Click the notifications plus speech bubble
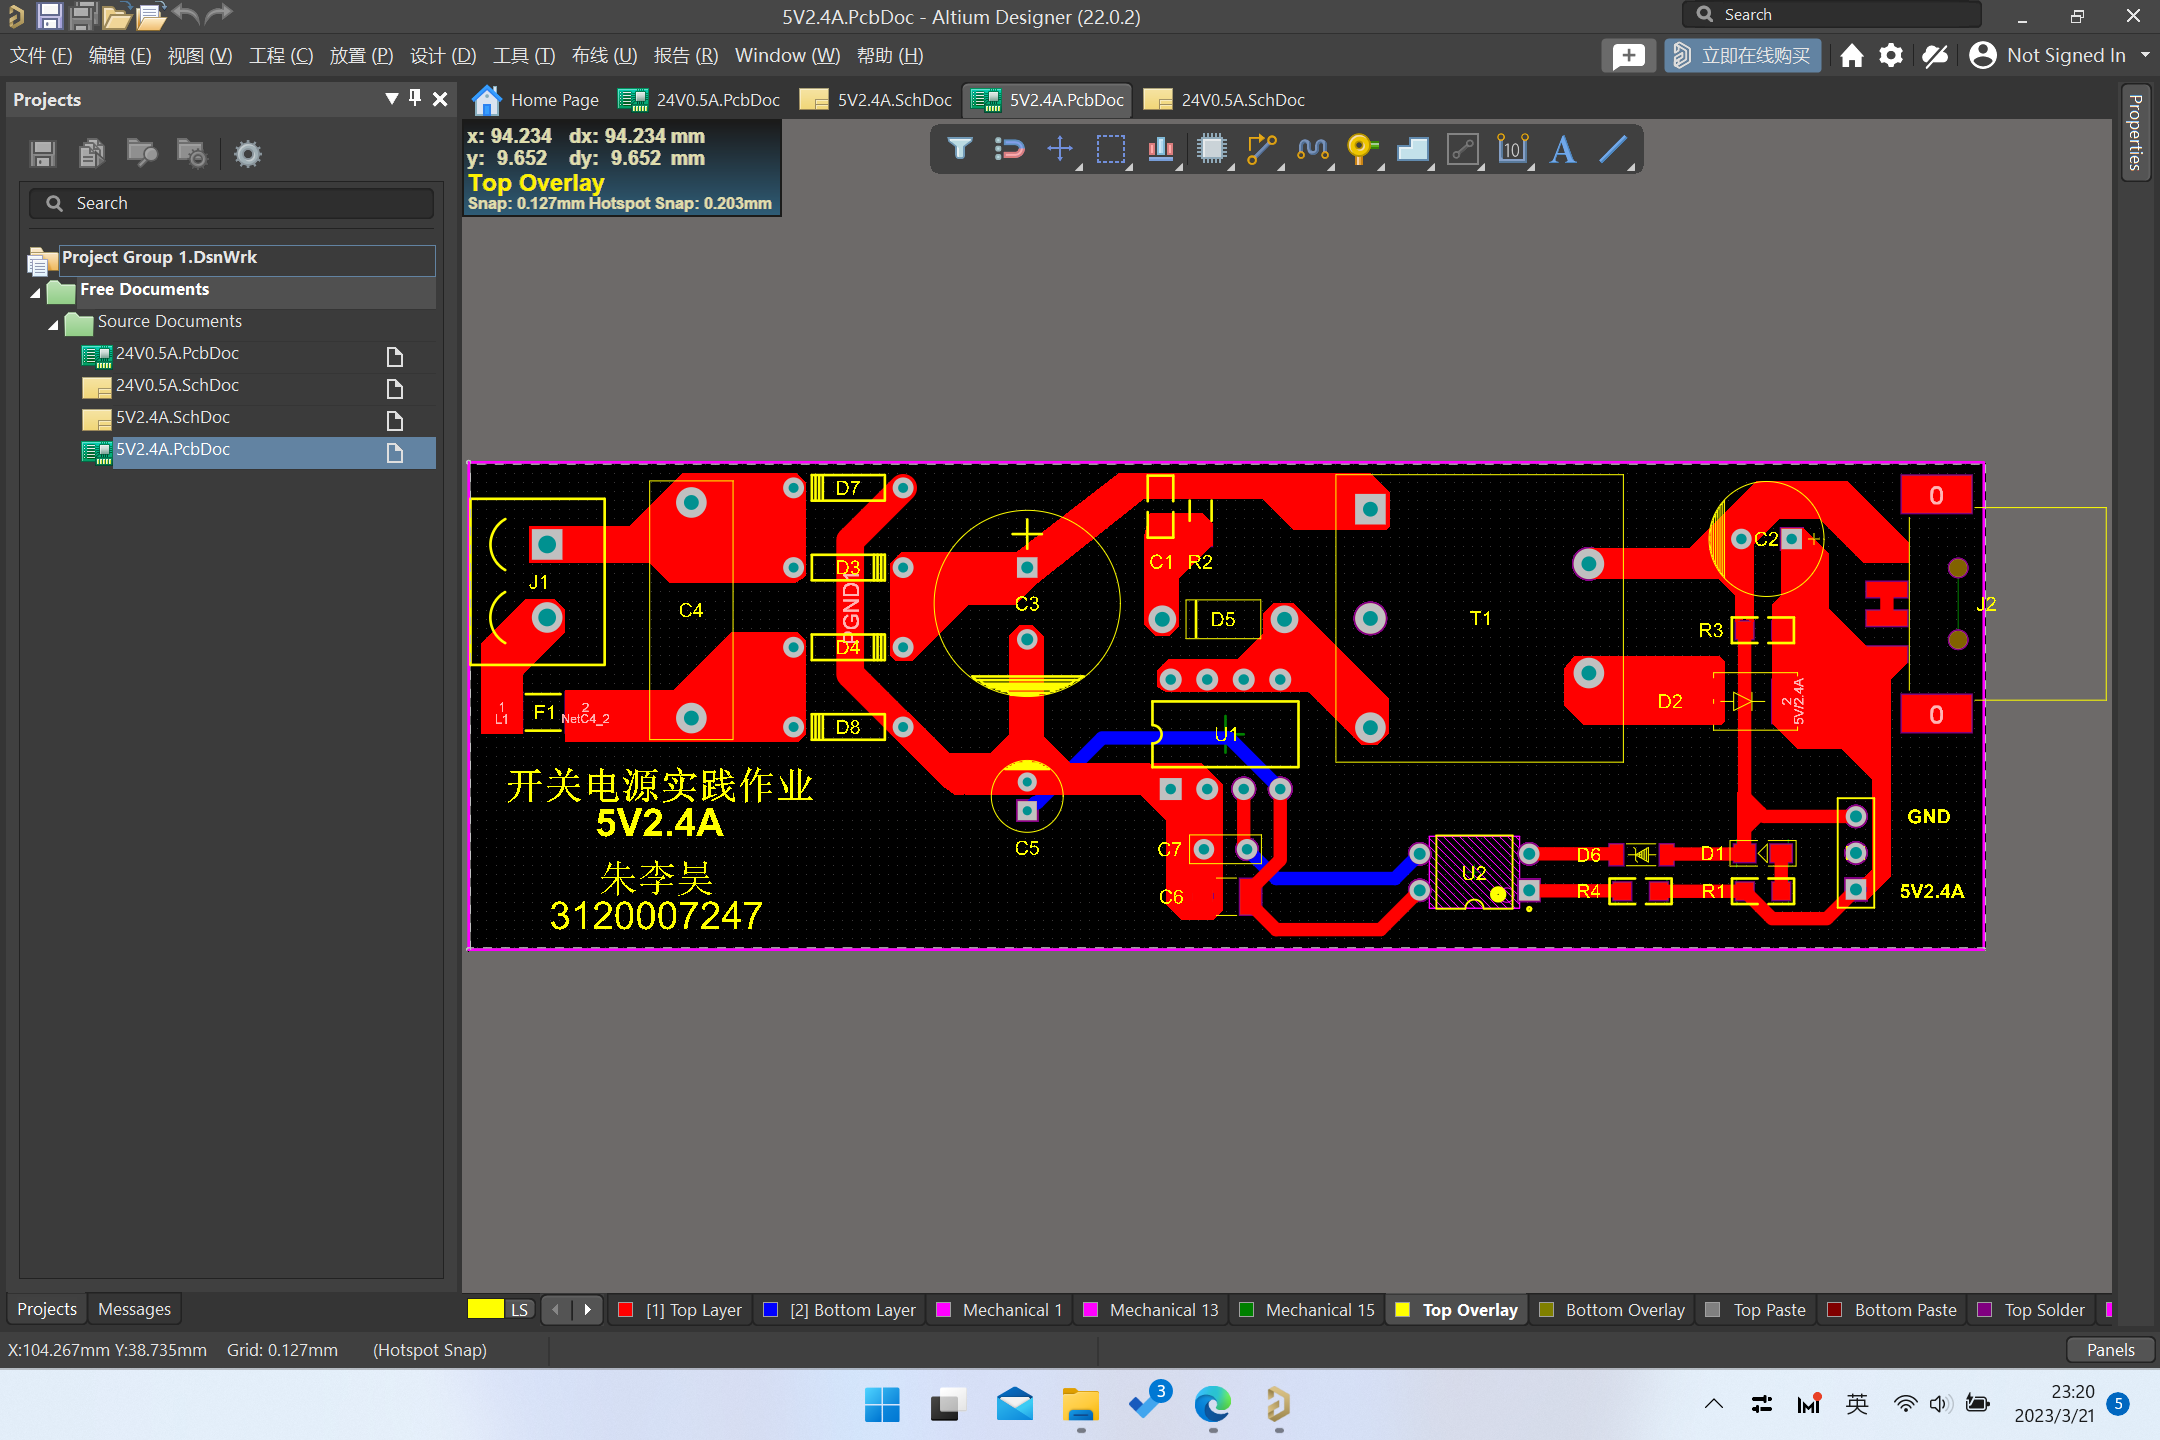The image size is (2160, 1440). (x=1628, y=56)
